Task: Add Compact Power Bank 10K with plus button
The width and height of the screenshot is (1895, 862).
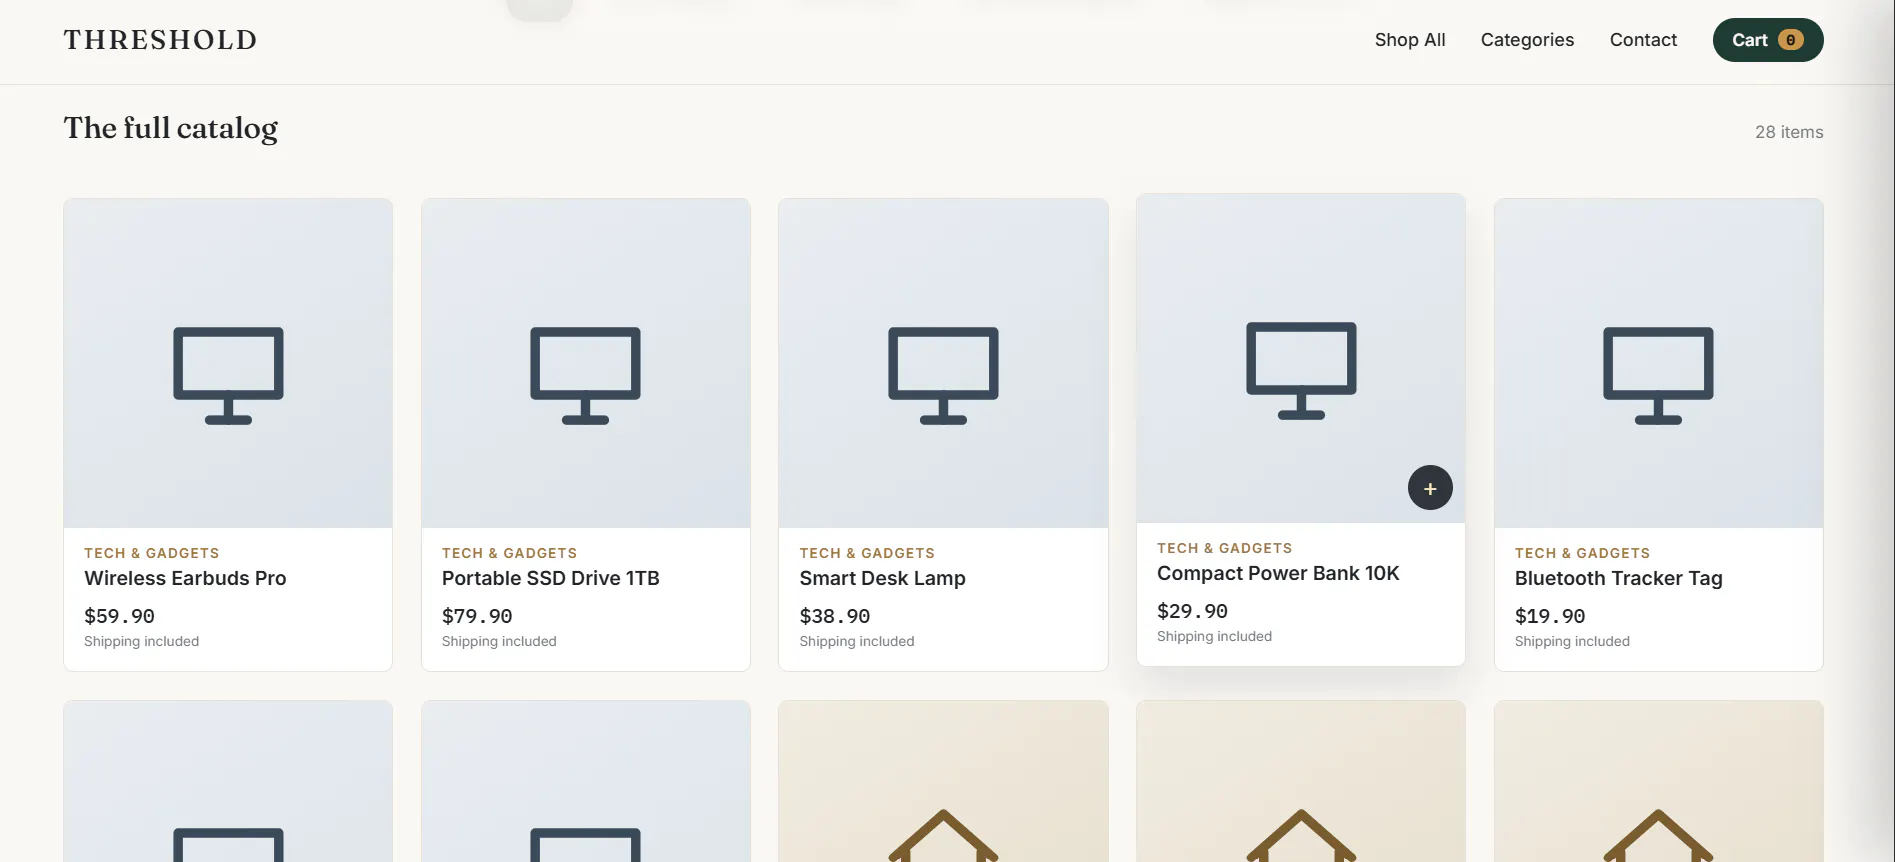Action: (x=1430, y=488)
